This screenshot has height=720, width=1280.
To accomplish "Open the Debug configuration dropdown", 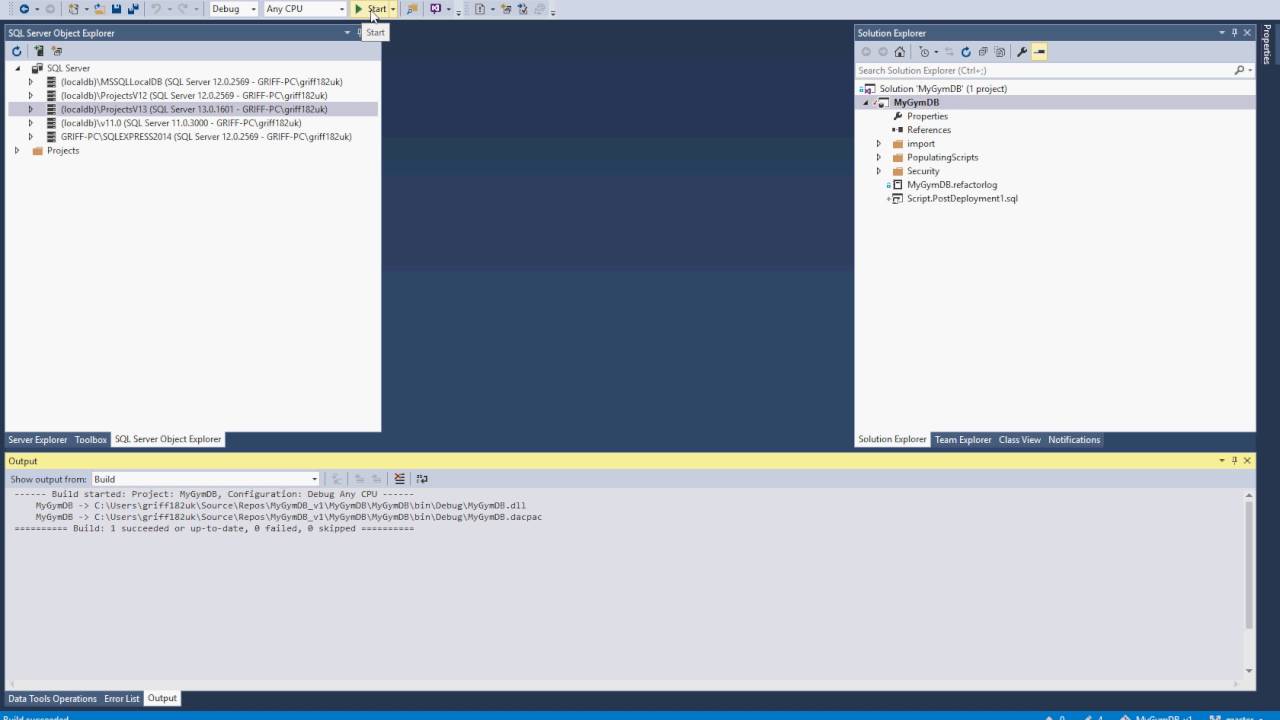I will click(x=234, y=9).
